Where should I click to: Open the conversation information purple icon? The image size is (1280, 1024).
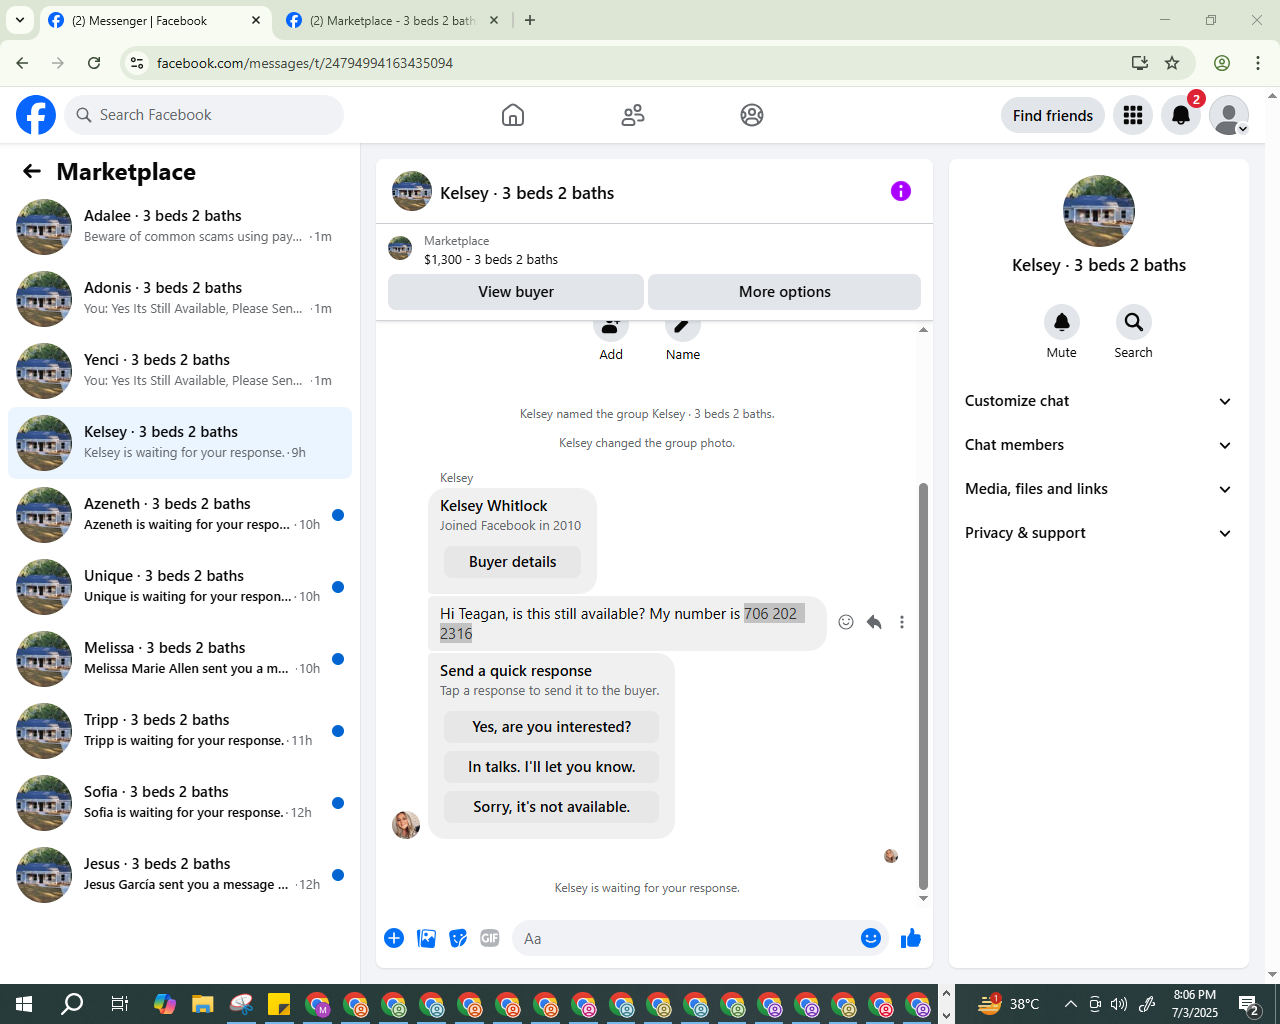[901, 191]
